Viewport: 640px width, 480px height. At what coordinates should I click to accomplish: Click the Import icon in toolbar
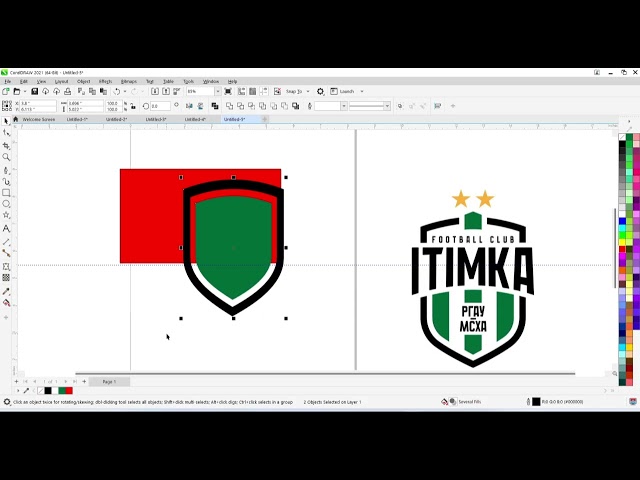coord(155,91)
